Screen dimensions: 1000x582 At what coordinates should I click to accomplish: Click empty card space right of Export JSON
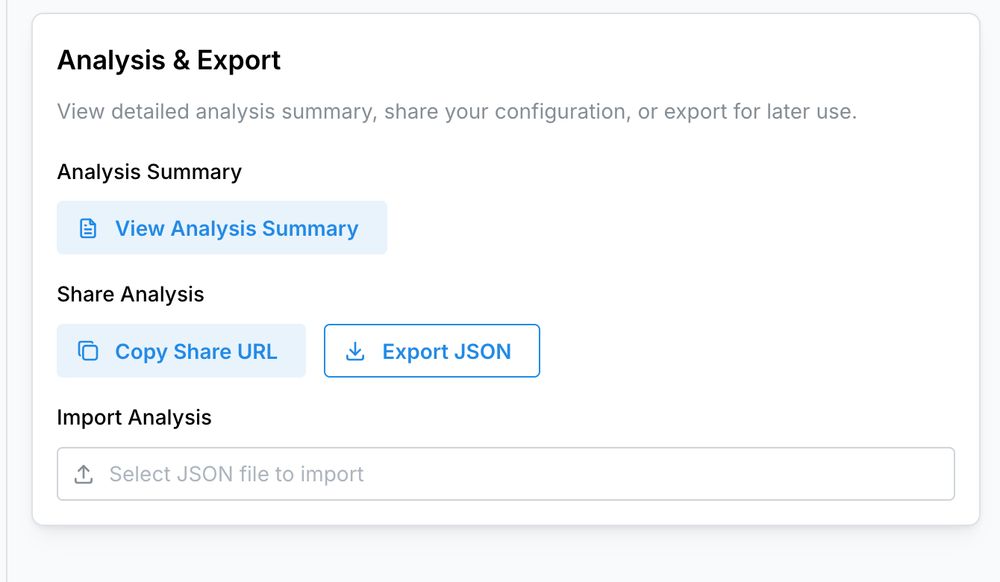pos(750,351)
